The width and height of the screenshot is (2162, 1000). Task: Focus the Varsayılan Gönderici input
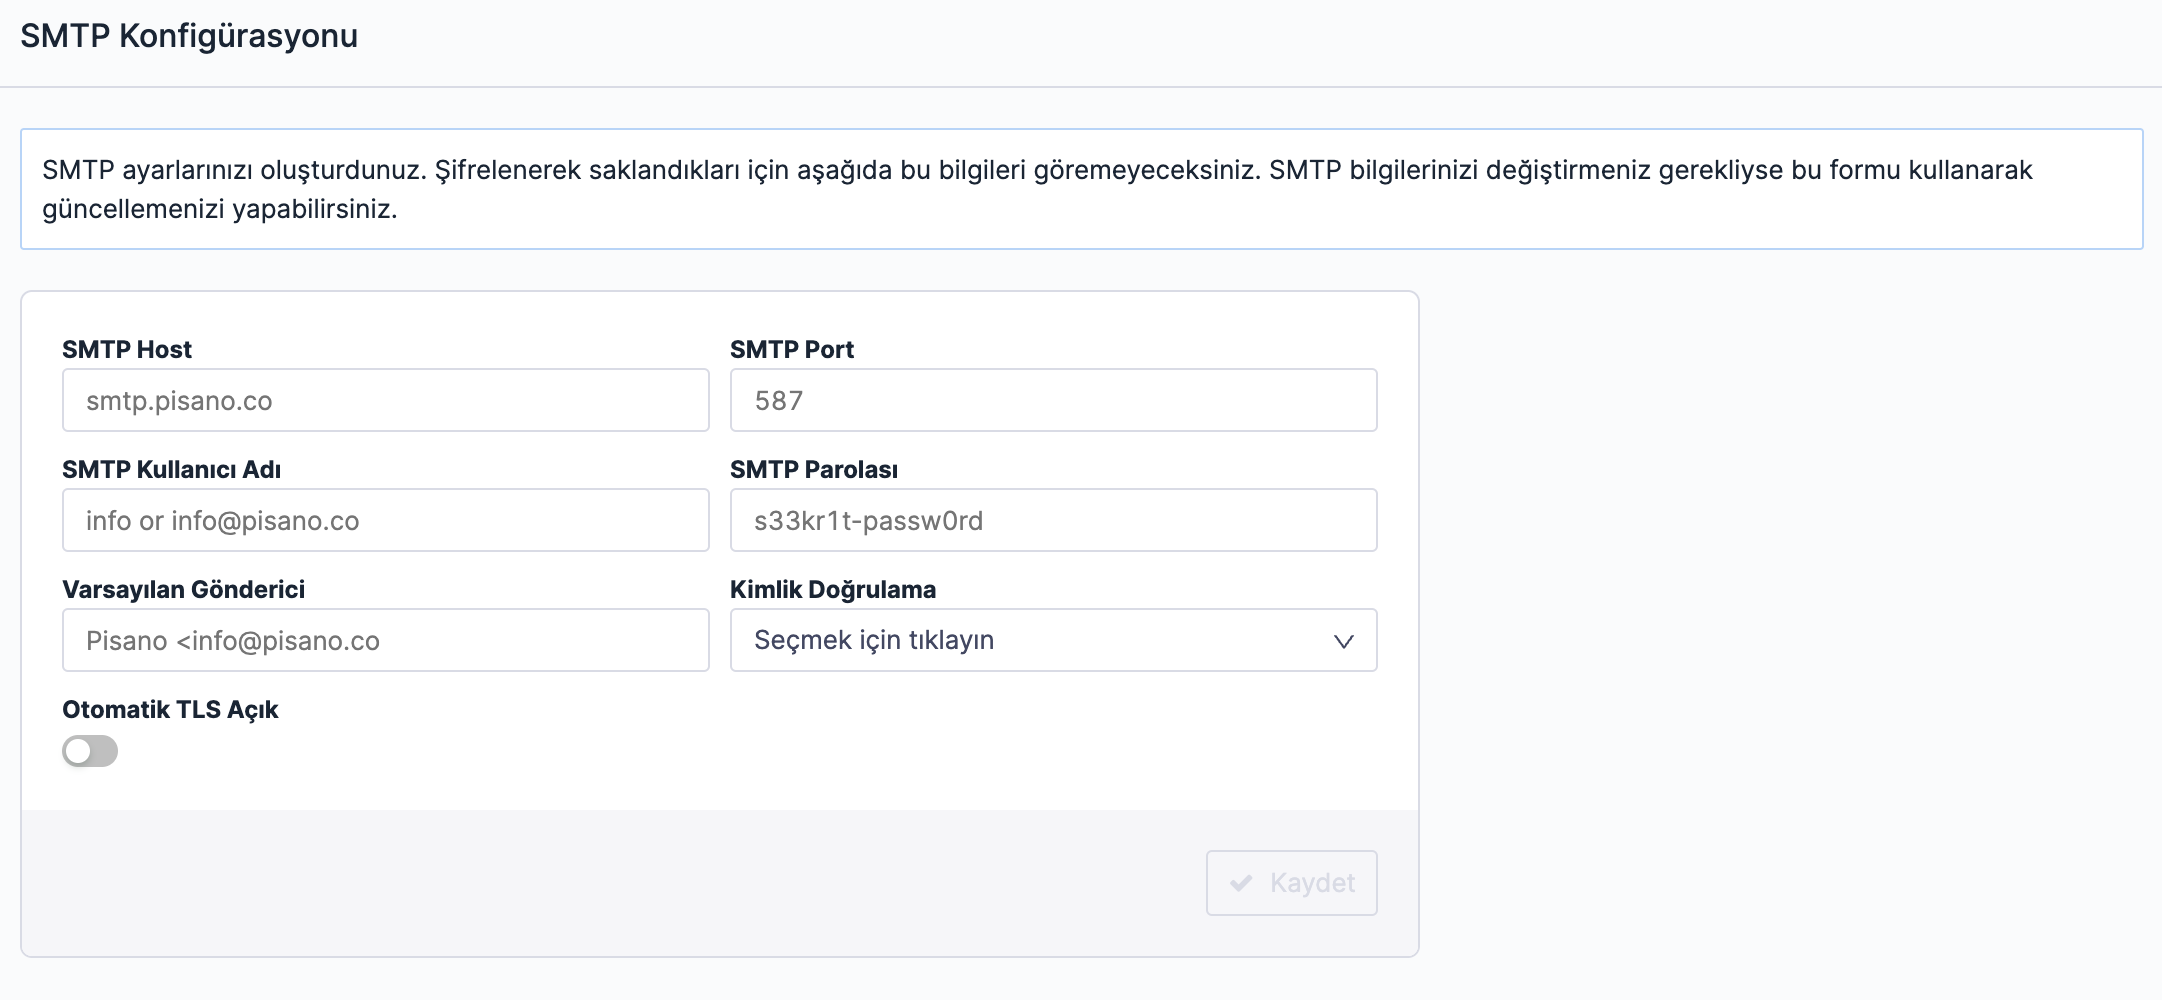[385, 640]
